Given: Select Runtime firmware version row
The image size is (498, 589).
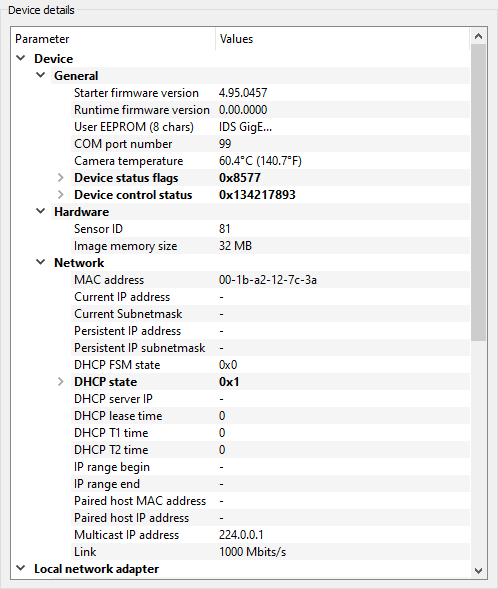Looking at the screenshot, I should pyautogui.click(x=270, y=110).
